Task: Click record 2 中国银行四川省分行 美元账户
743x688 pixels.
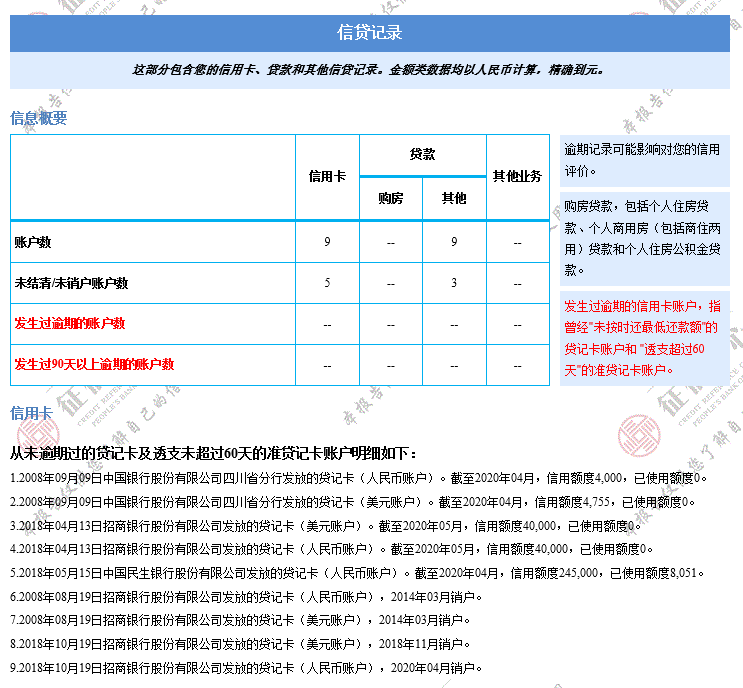Action: 353,502
